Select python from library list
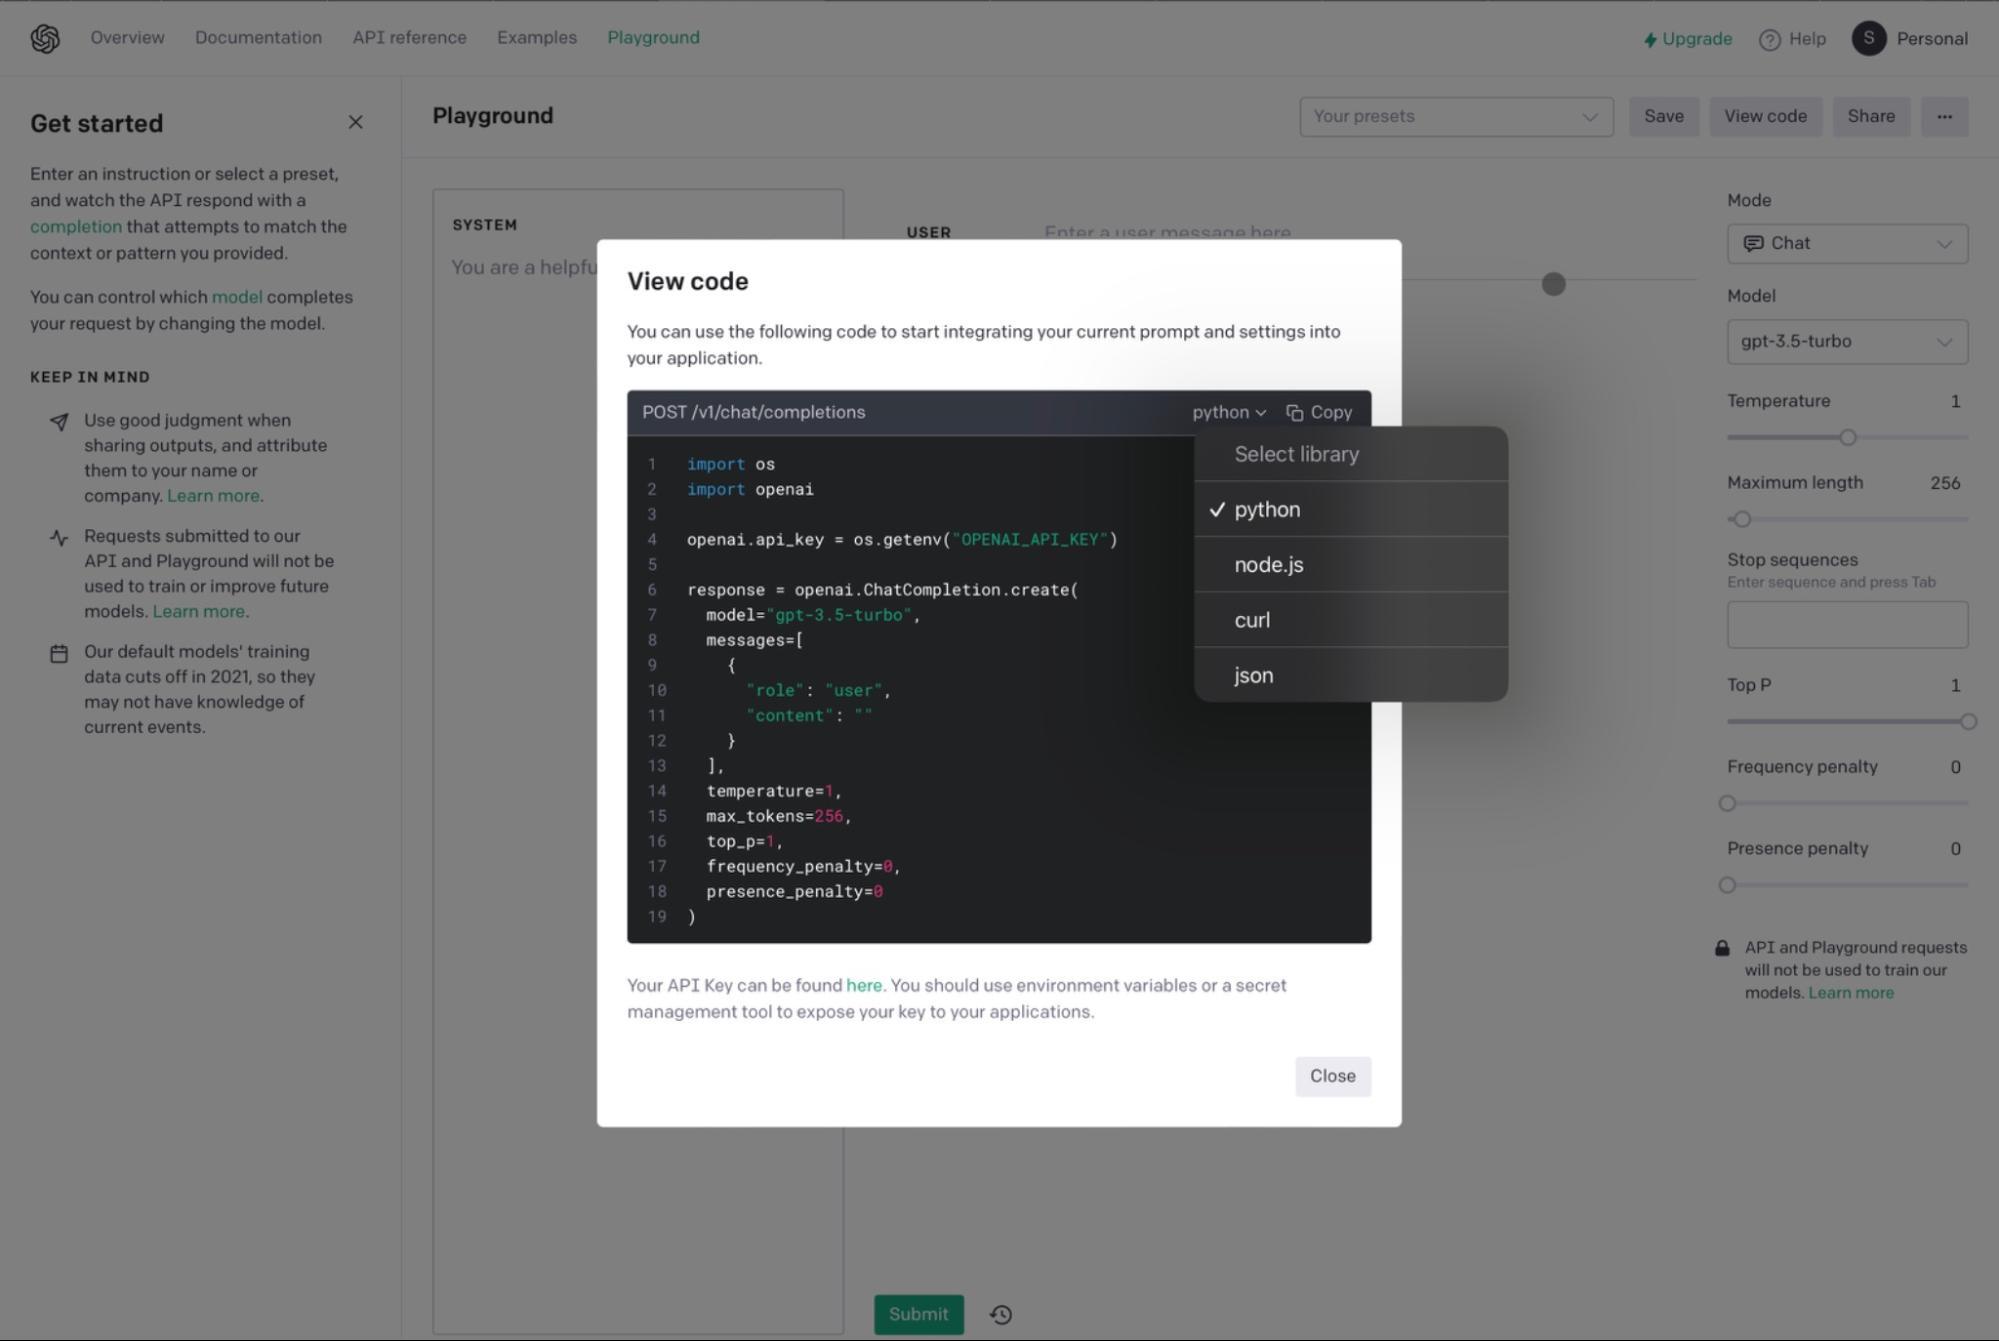Viewport: 1999px width, 1341px height. (x=1350, y=509)
